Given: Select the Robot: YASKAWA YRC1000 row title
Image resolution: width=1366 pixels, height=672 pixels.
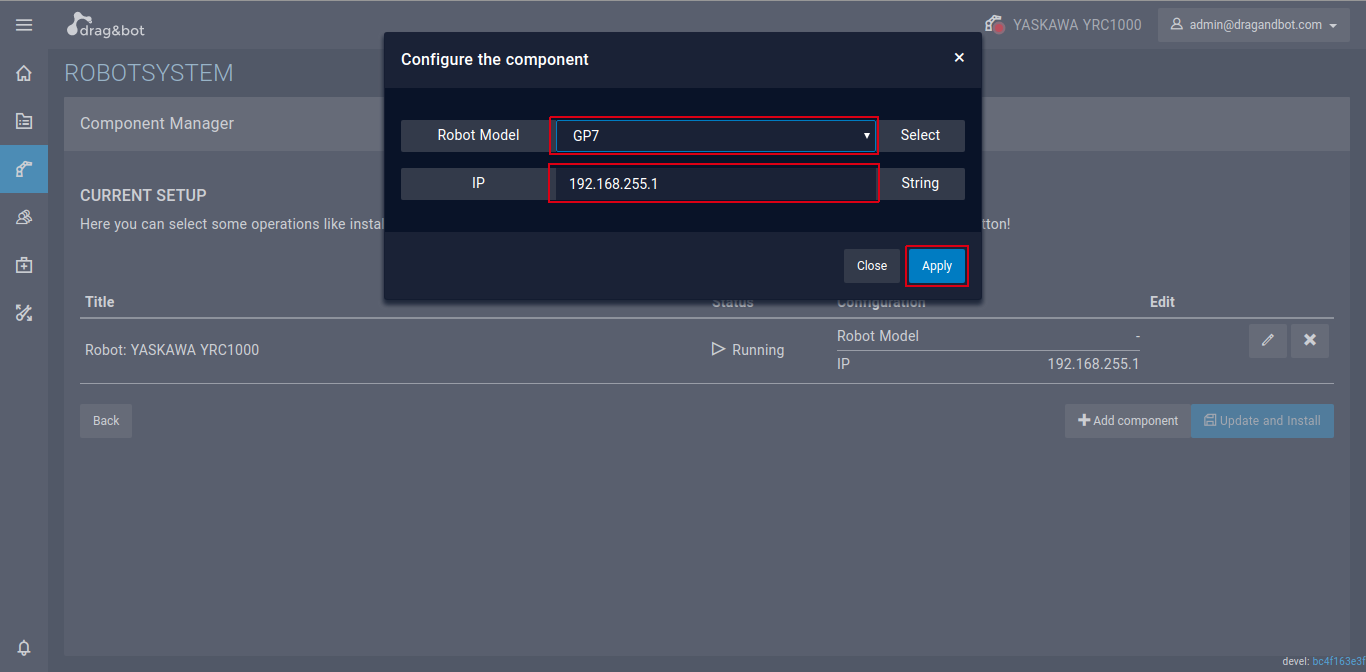Looking at the screenshot, I should point(172,350).
